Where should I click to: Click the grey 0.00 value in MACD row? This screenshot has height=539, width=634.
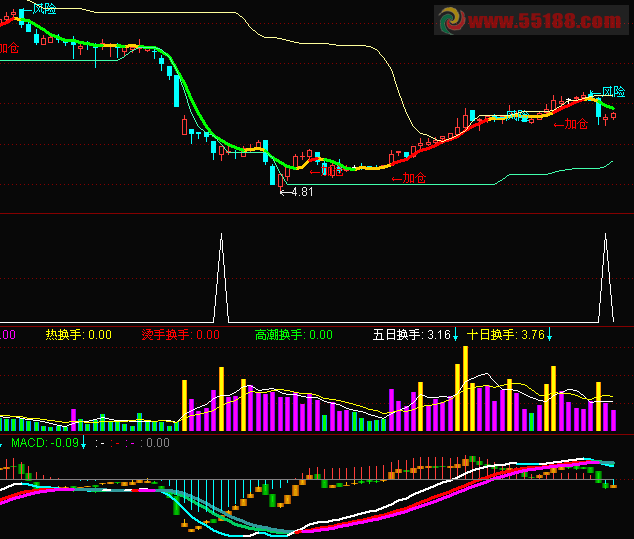158,443
